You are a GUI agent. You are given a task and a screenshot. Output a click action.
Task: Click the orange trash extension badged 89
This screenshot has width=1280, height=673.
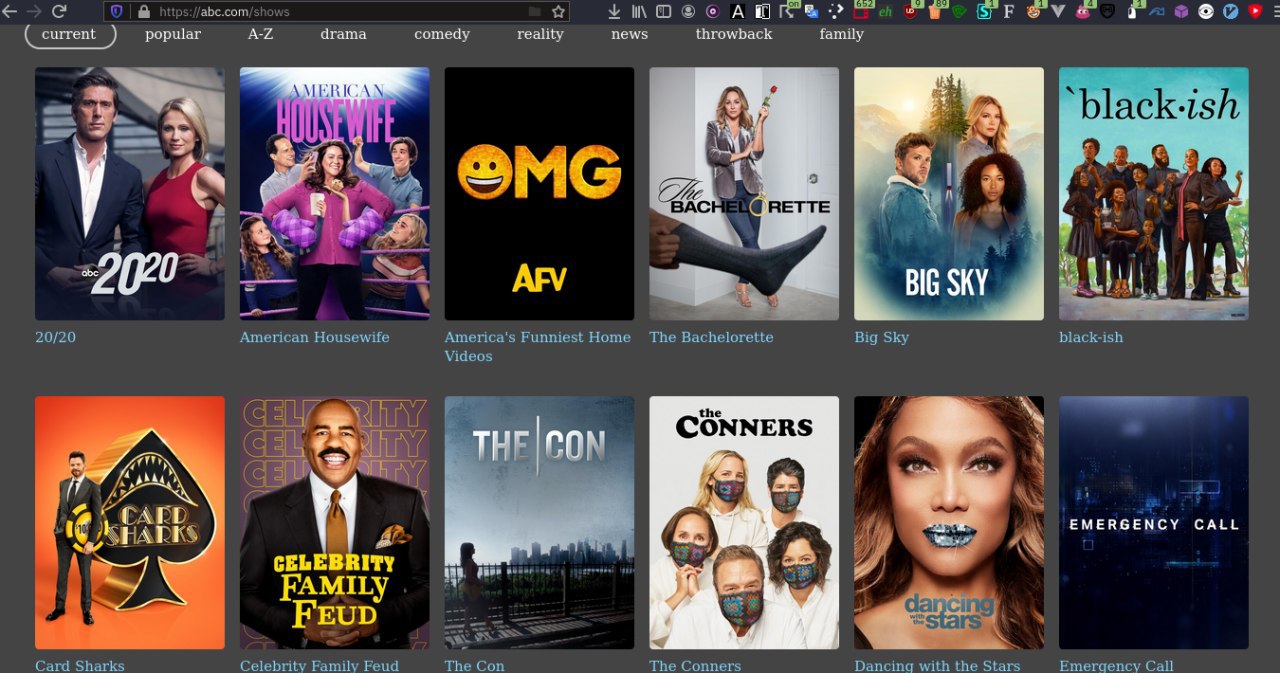click(x=934, y=11)
